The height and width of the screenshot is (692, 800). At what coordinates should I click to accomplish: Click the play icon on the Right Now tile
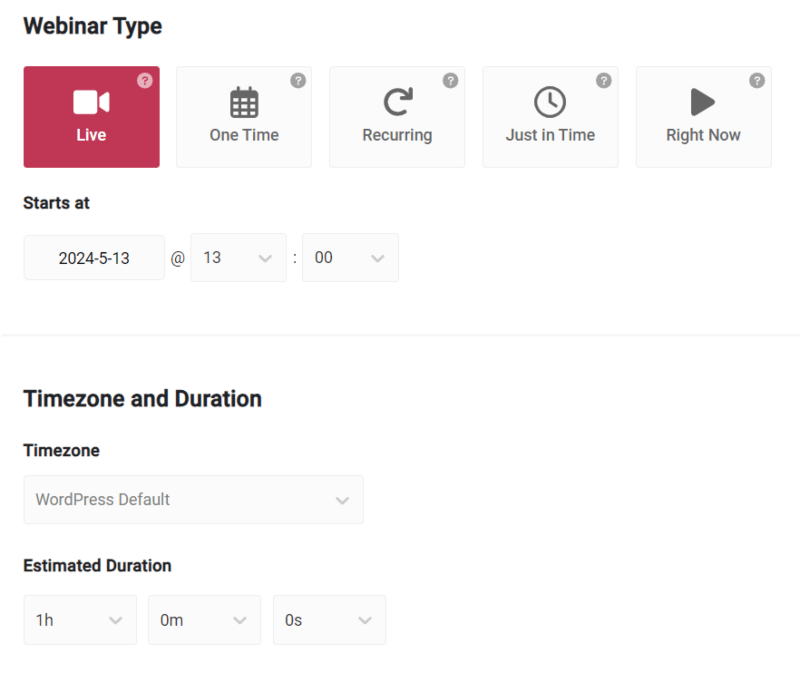(x=703, y=100)
